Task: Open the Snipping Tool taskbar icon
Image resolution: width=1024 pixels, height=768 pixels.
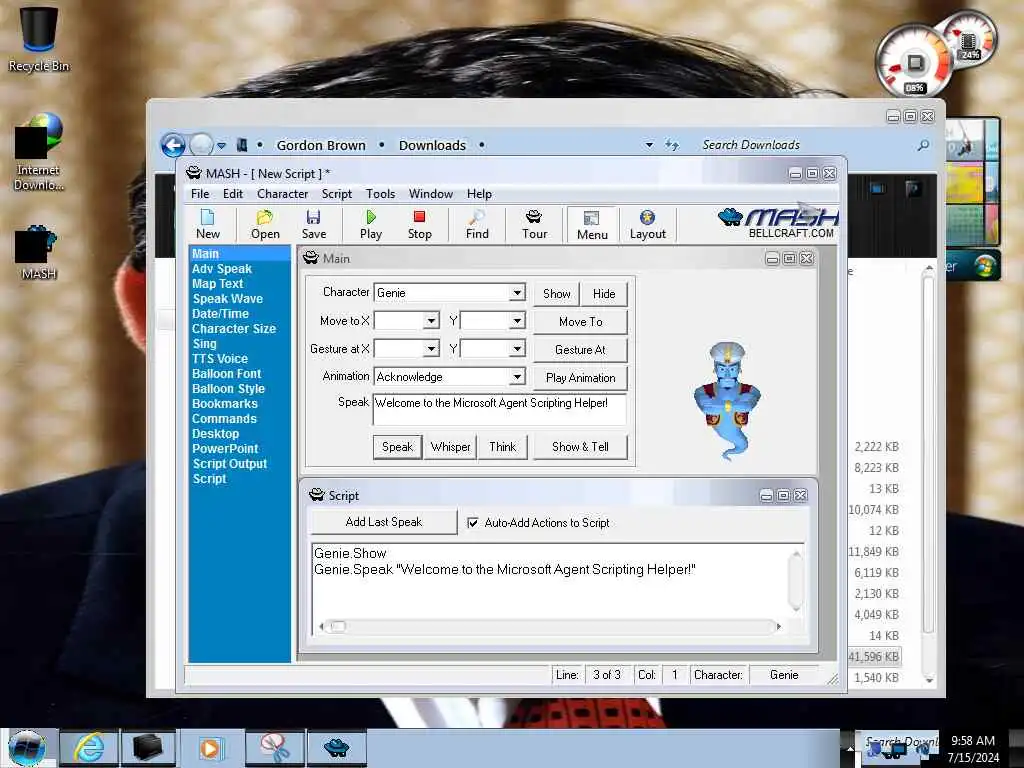Action: tap(274, 748)
